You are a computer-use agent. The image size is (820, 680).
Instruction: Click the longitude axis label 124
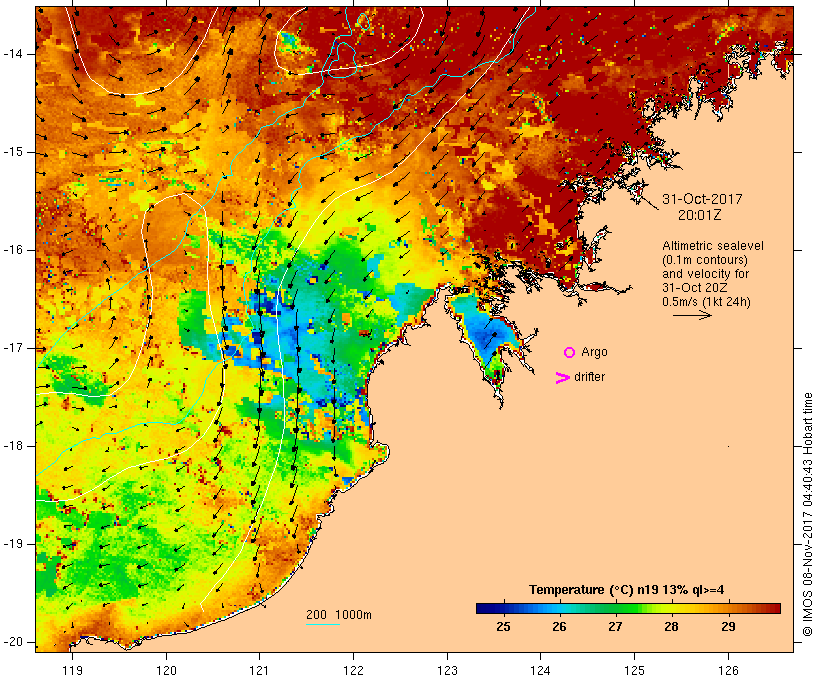pyautogui.click(x=541, y=670)
